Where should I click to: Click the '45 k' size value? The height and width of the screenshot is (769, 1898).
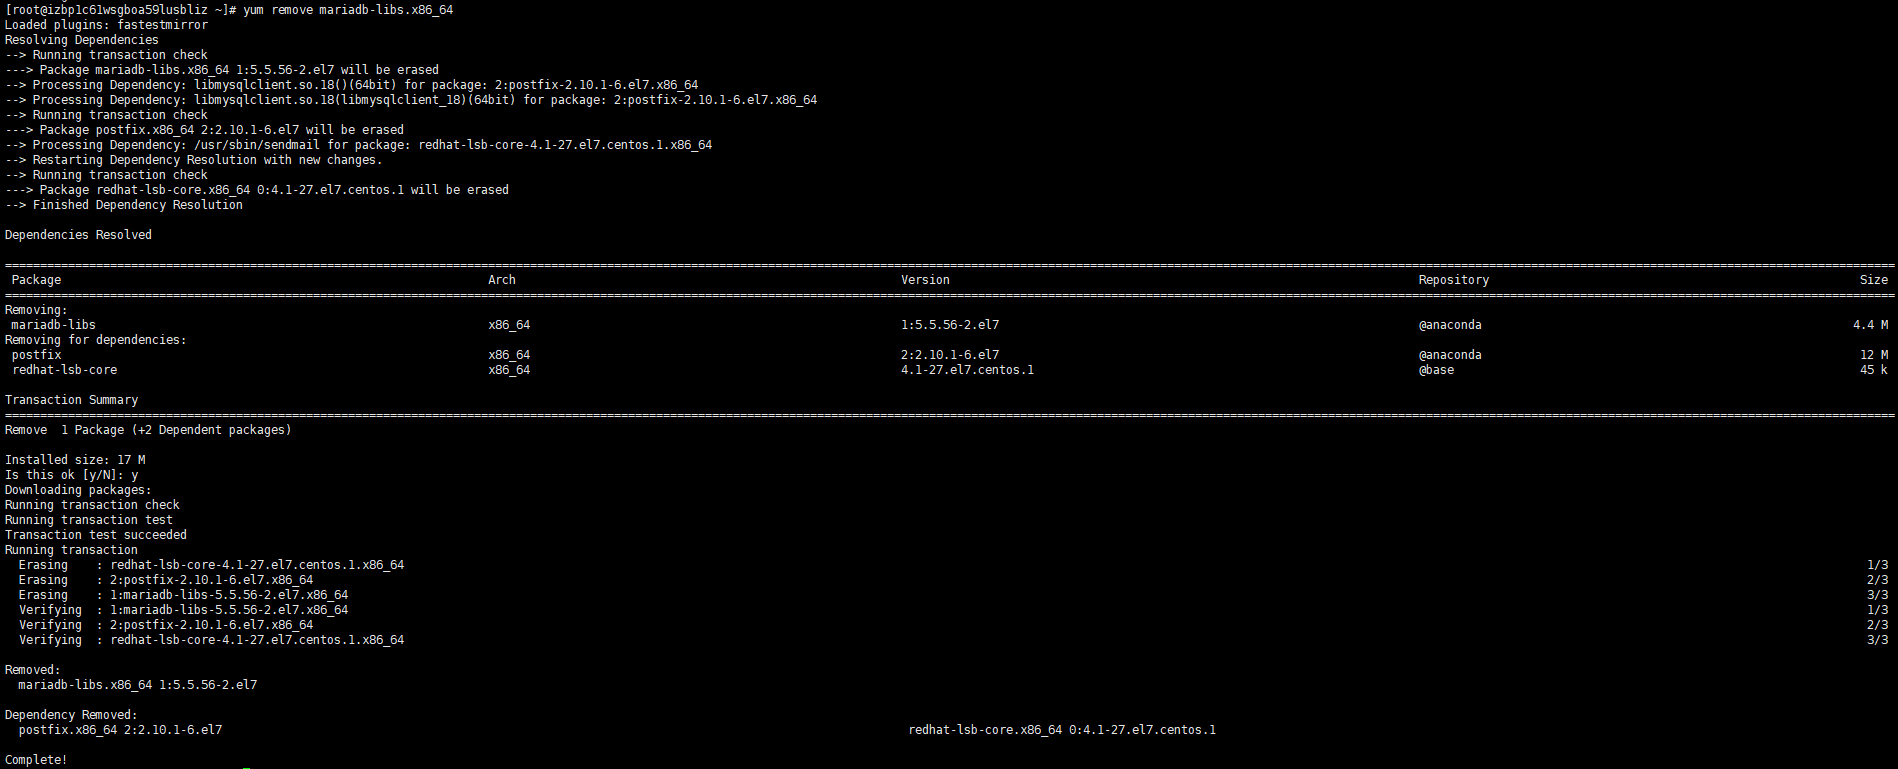point(1874,370)
